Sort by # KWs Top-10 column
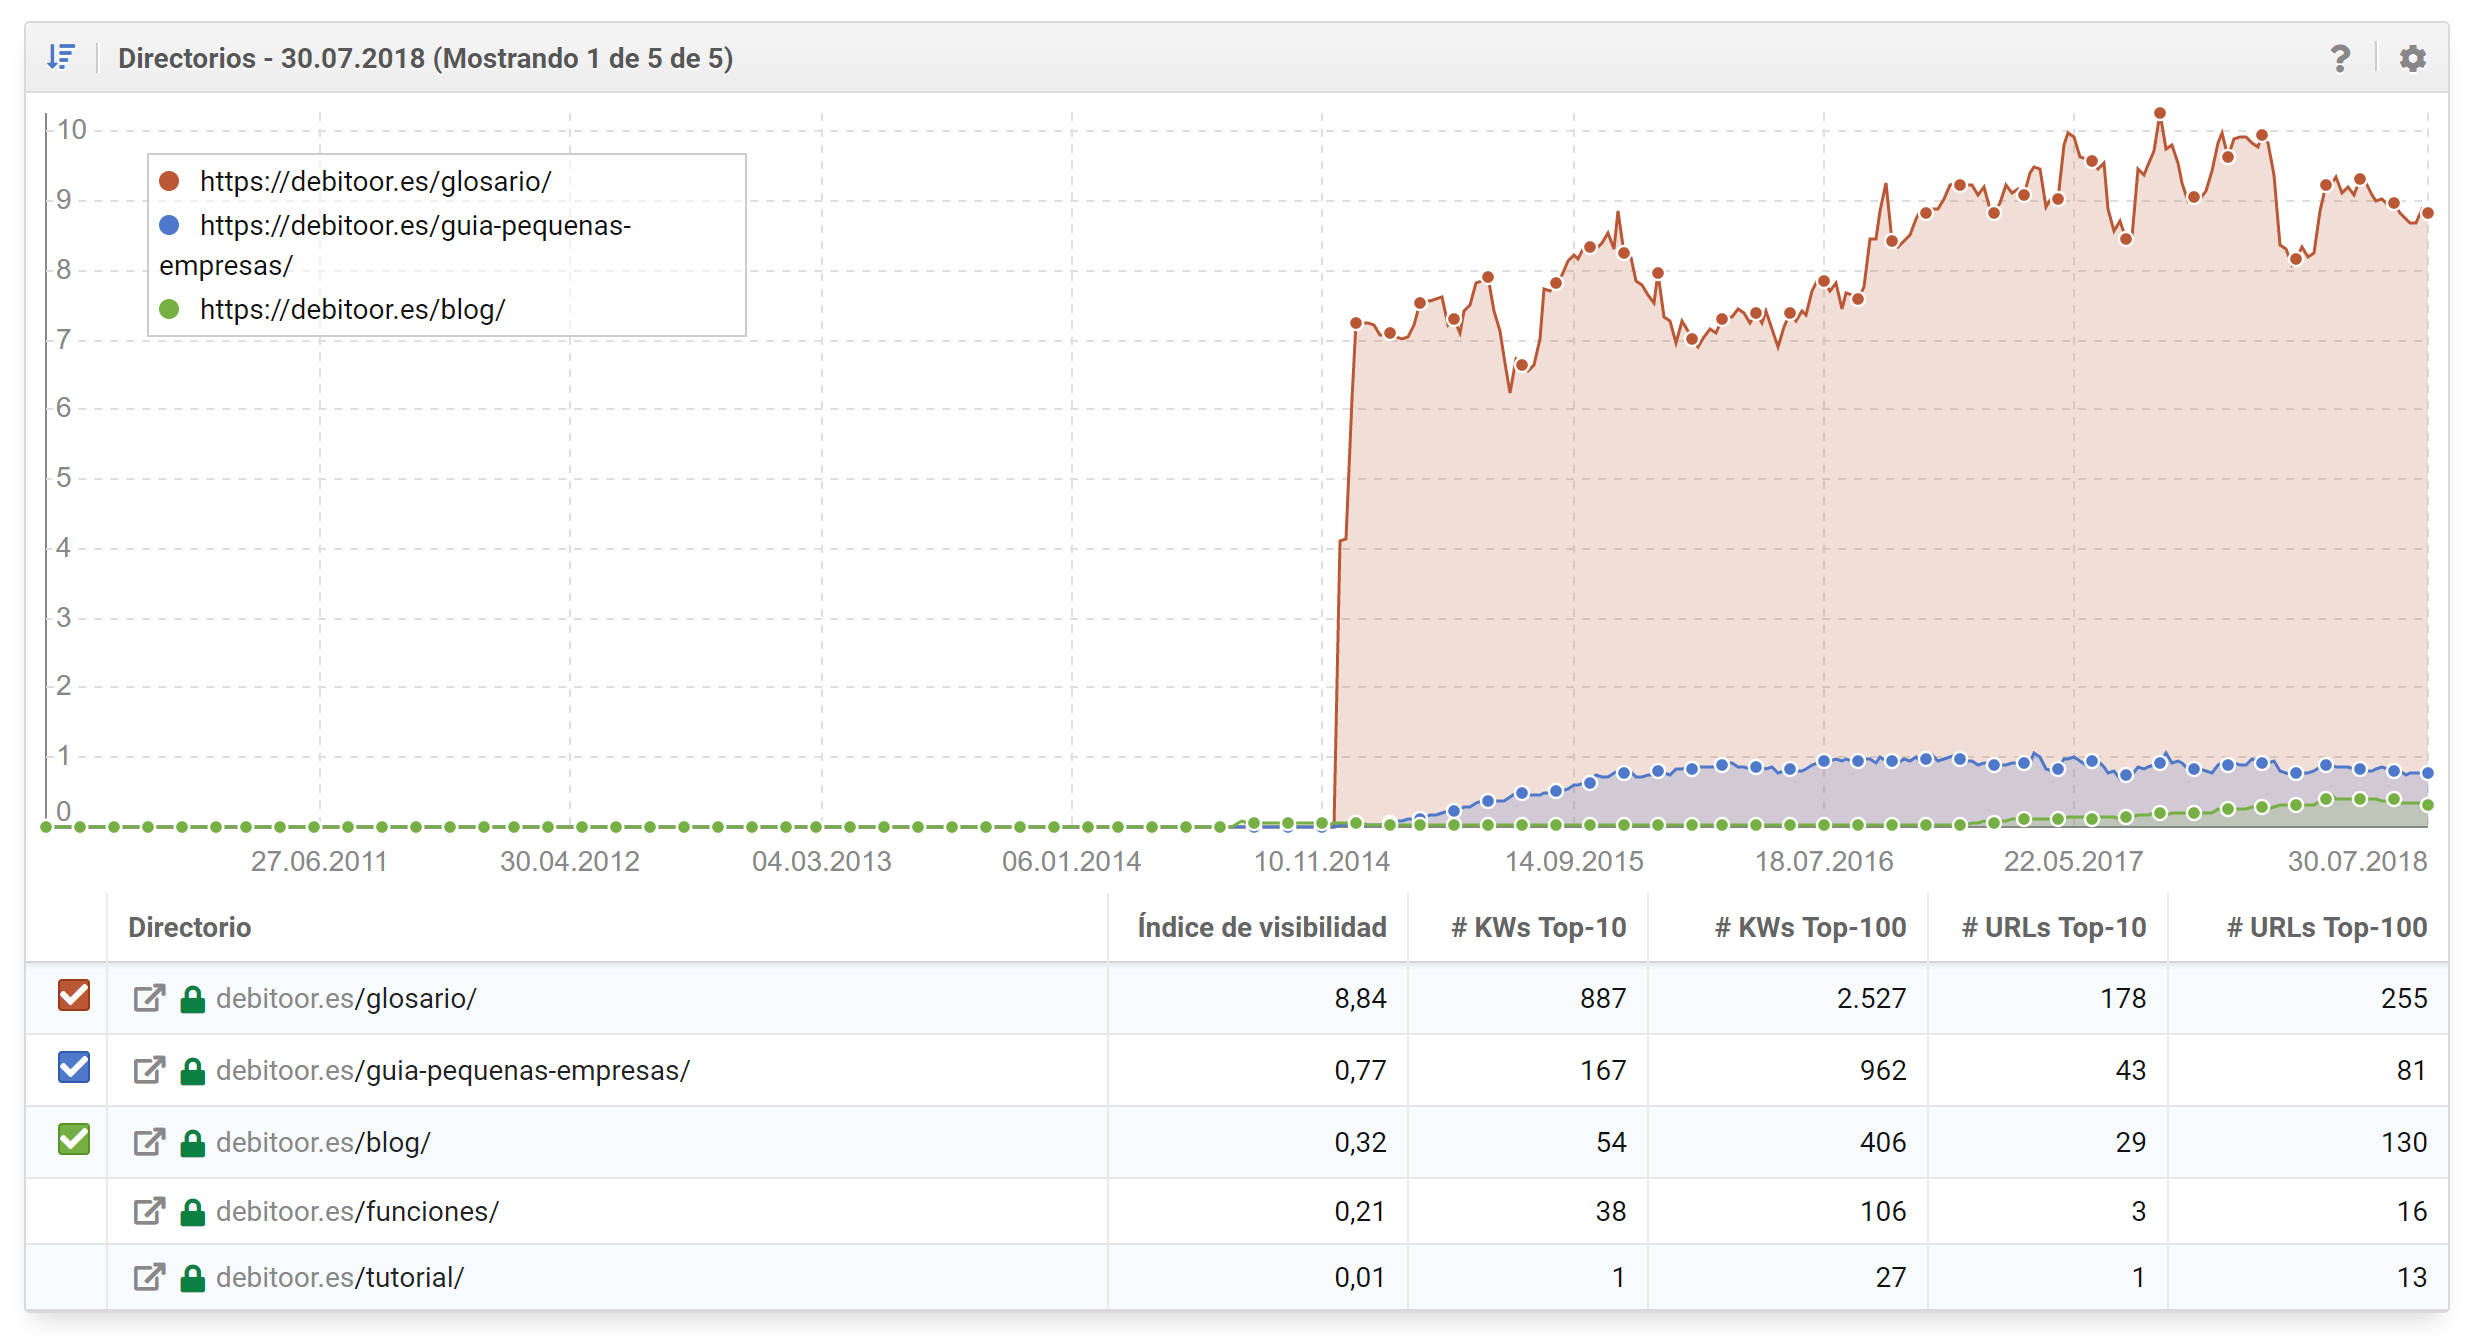The height and width of the screenshot is (1340, 2481). pos(1538,927)
